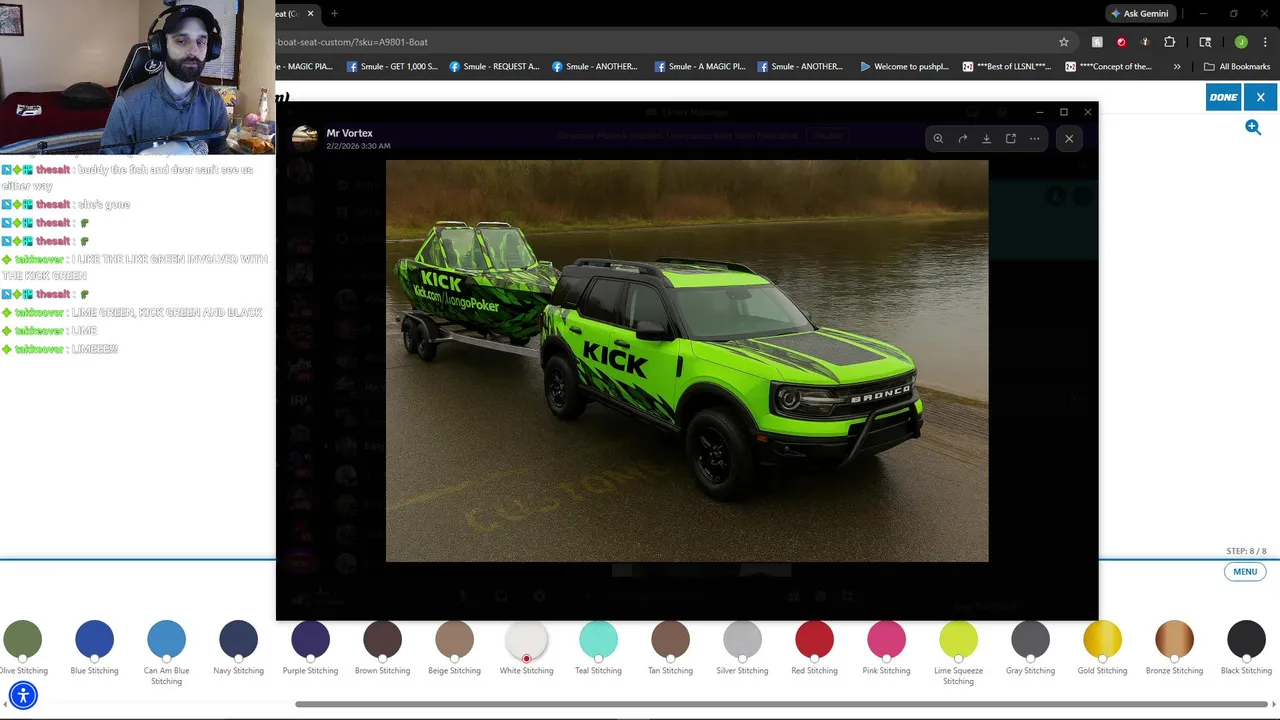Select the Blue Stitching swatch

point(94,639)
